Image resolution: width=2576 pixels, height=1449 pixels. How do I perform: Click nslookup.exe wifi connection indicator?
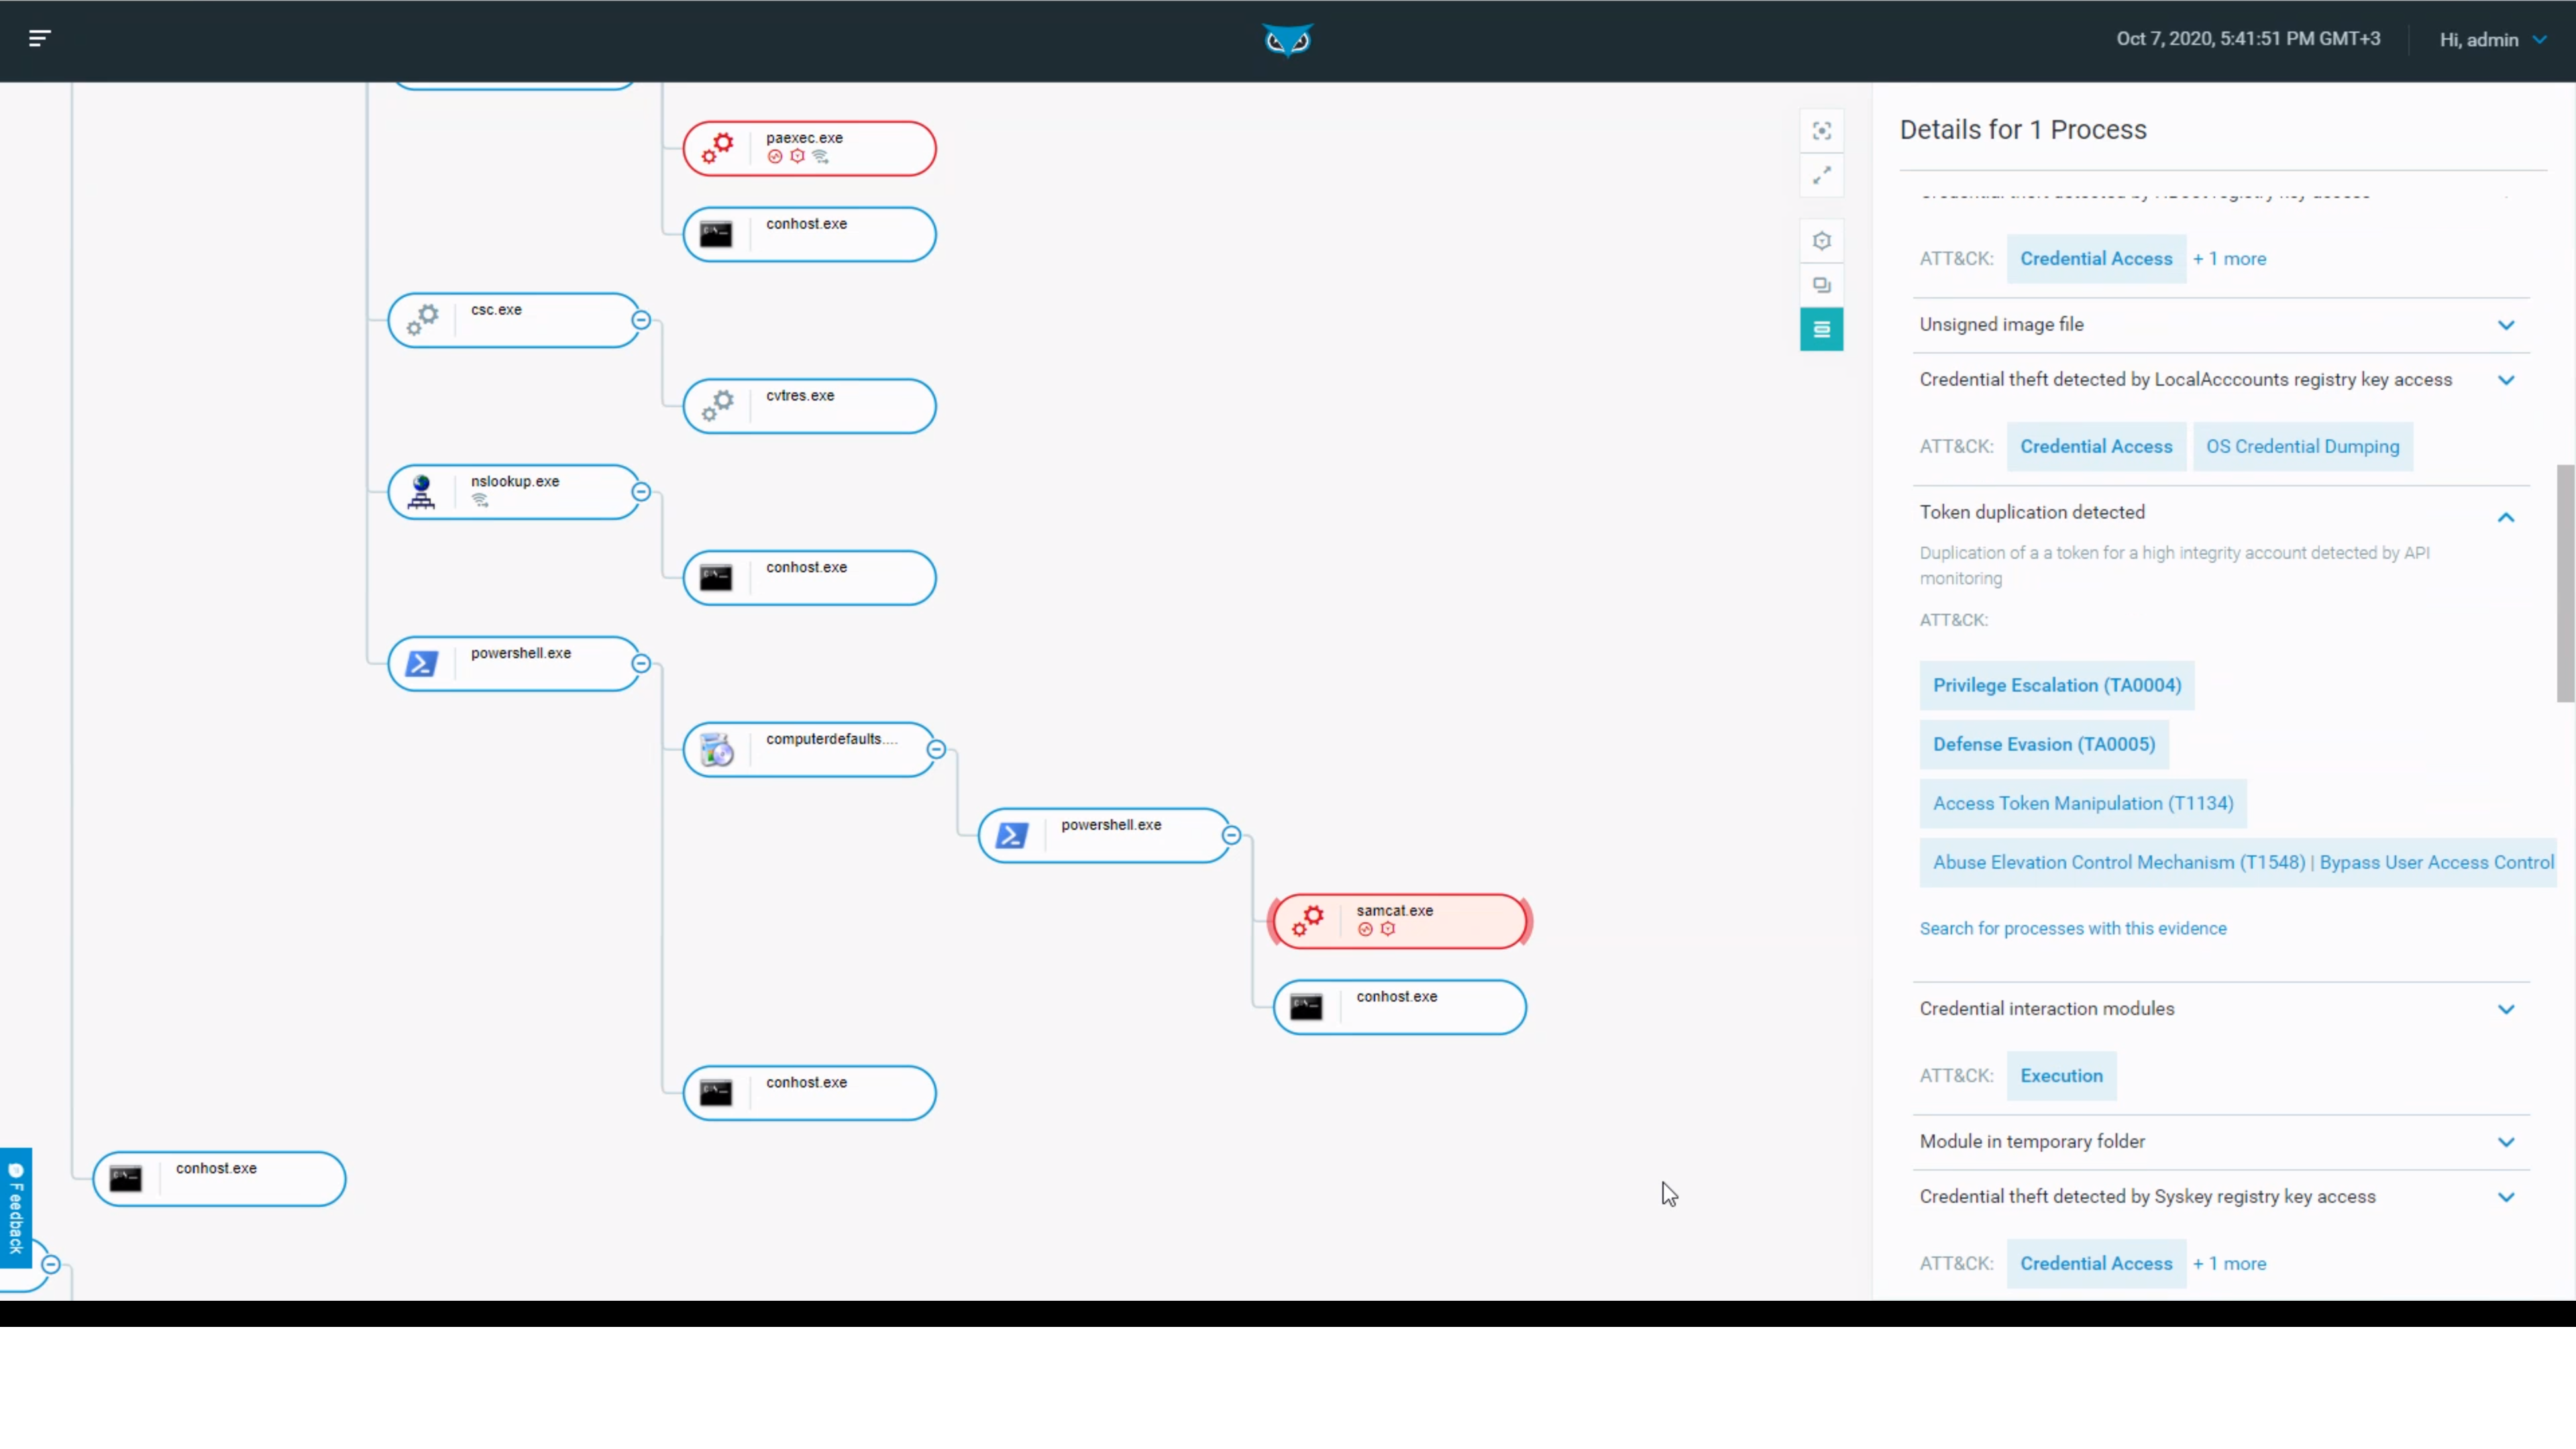tap(480, 500)
